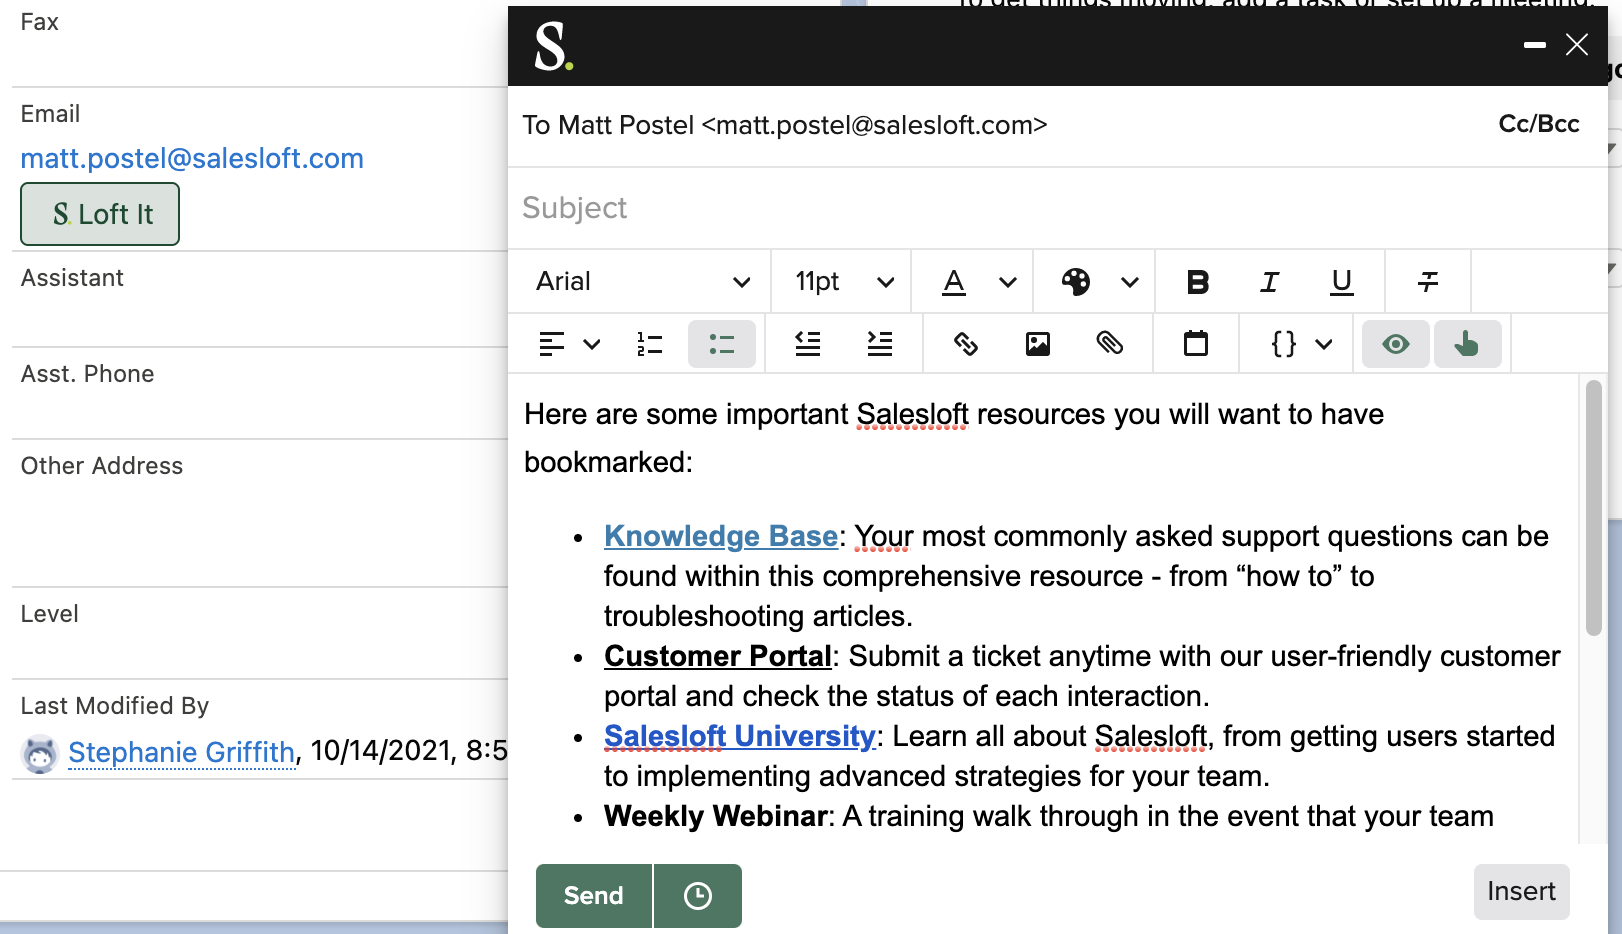Insert an image

tap(1038, 344)
